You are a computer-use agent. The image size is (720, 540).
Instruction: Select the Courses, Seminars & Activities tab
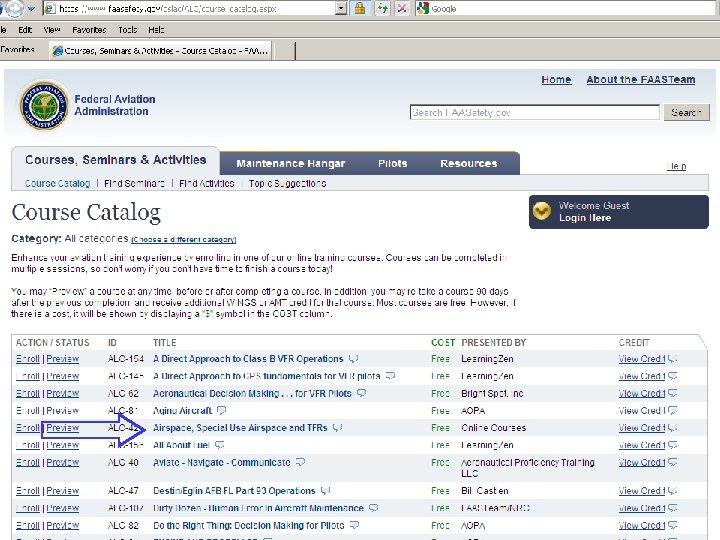[116, 160]
